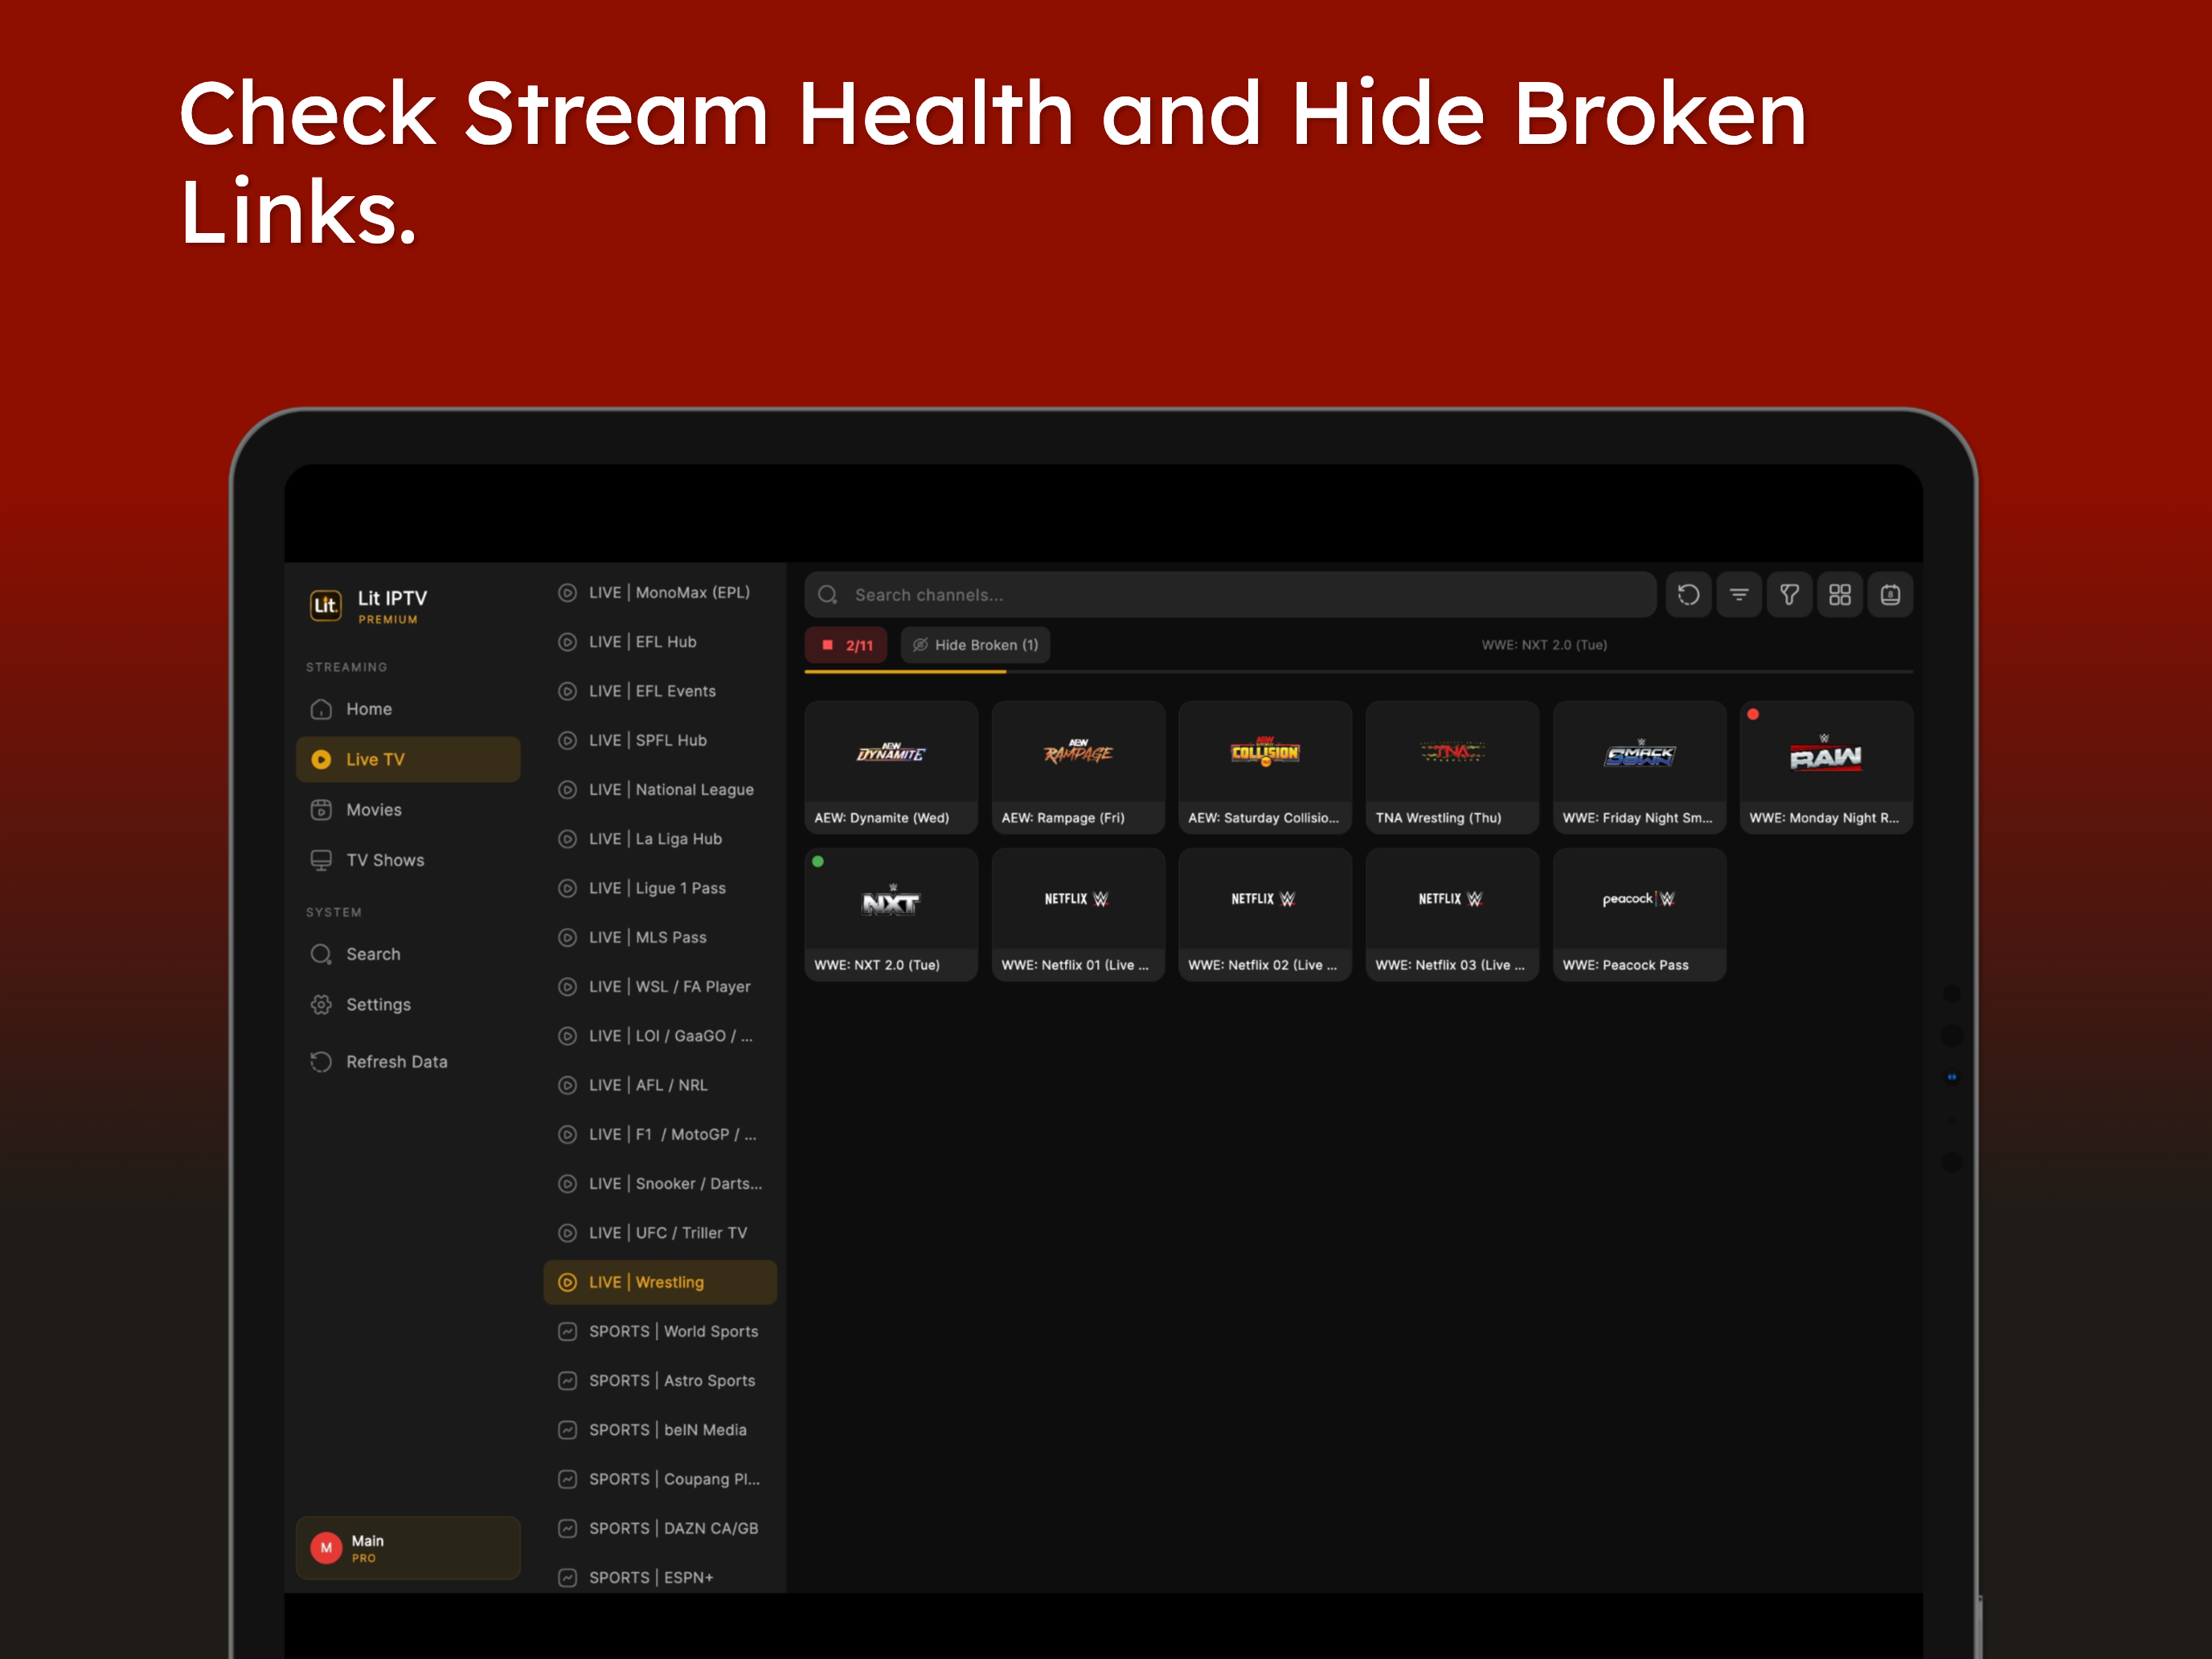Open WWE: Netflix 03 channel

click(1452, 914)
